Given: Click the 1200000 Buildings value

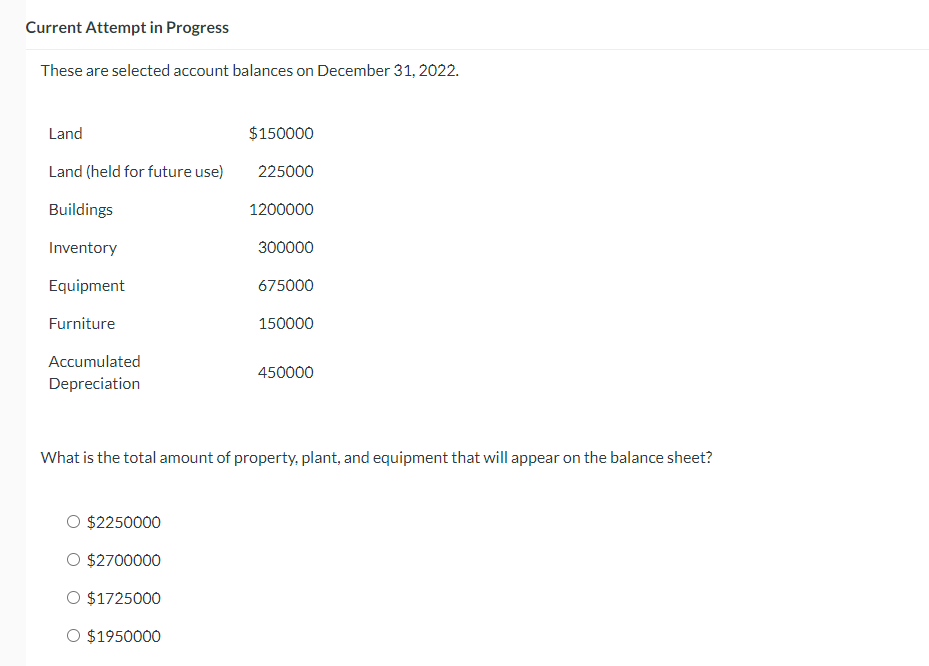Looking at the screenshot, I should (281, 209).
